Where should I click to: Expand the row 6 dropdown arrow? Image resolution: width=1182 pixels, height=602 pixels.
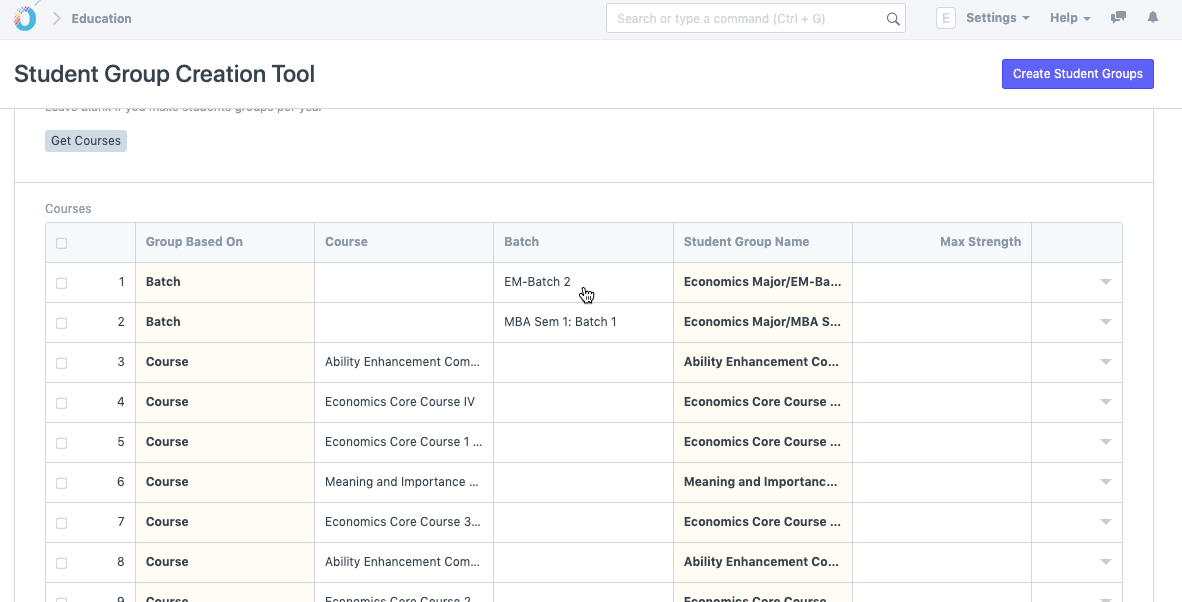1105,482
